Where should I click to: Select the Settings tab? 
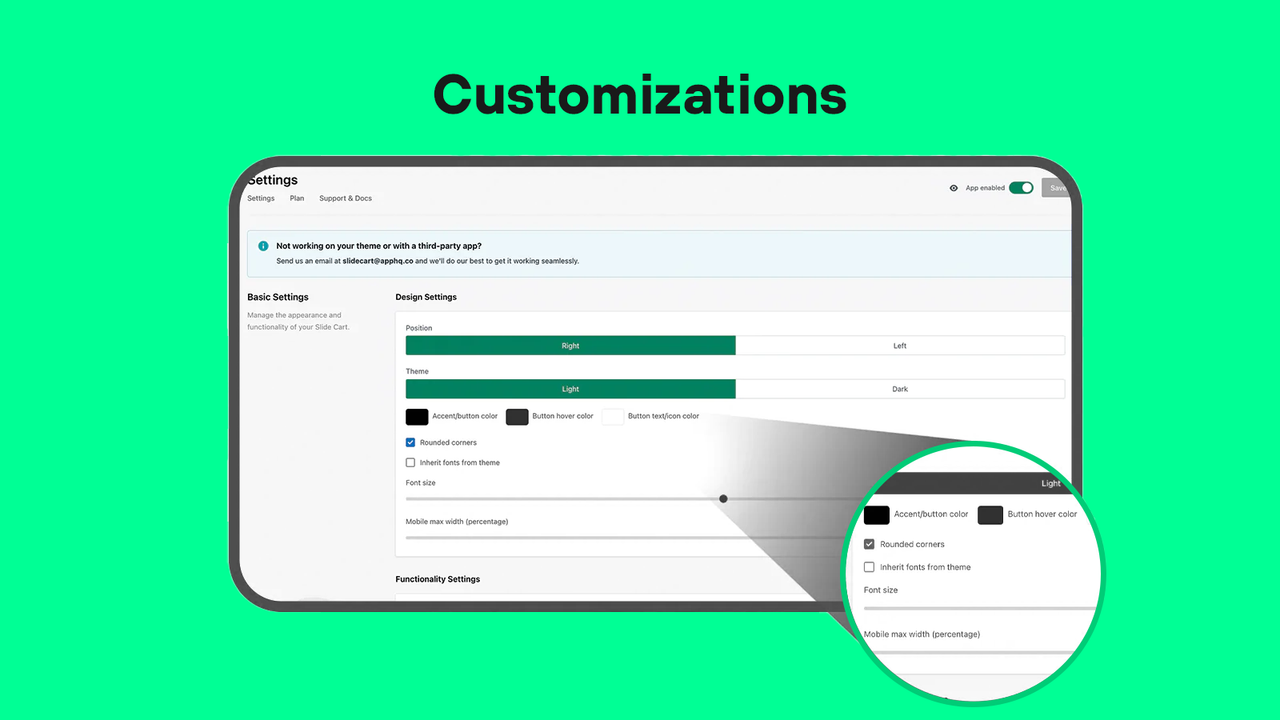pos(260,198)
